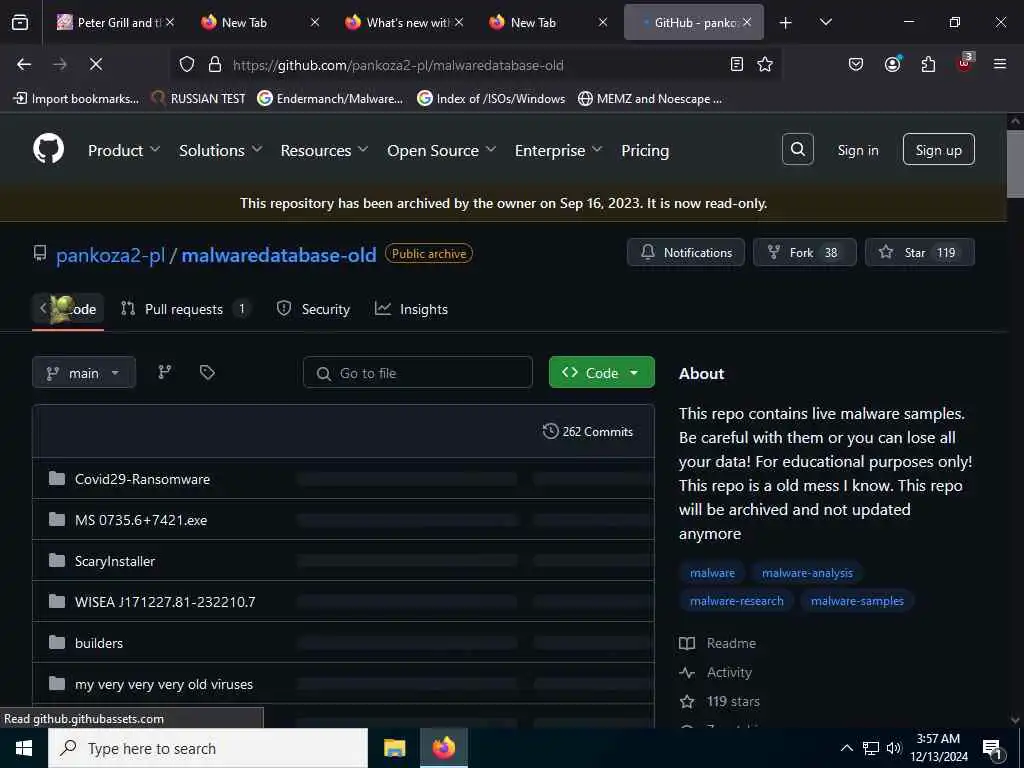1024x768 pixels.
Task: Select the malware topic tag
Action: coord(712,573)
